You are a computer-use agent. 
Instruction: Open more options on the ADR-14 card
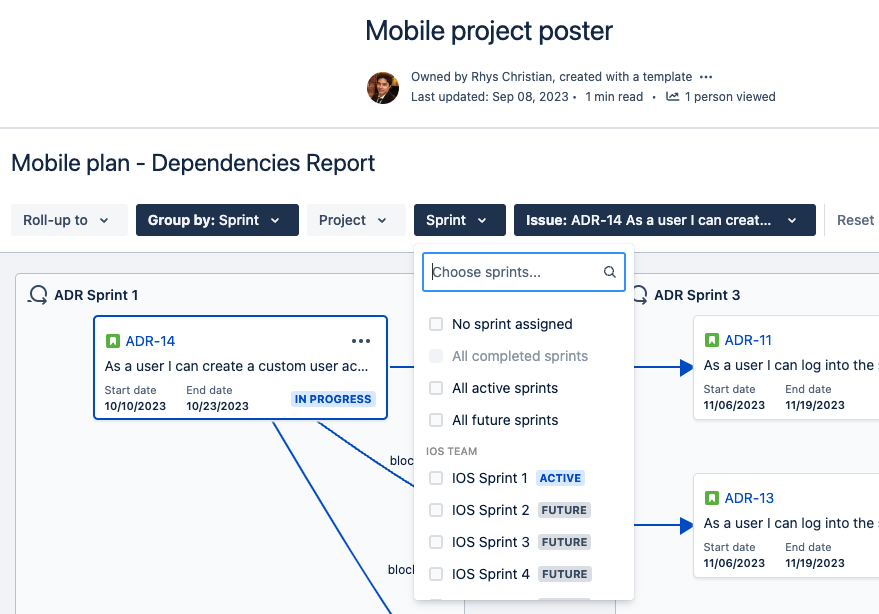pyautogui.click(x=360, y=340)
